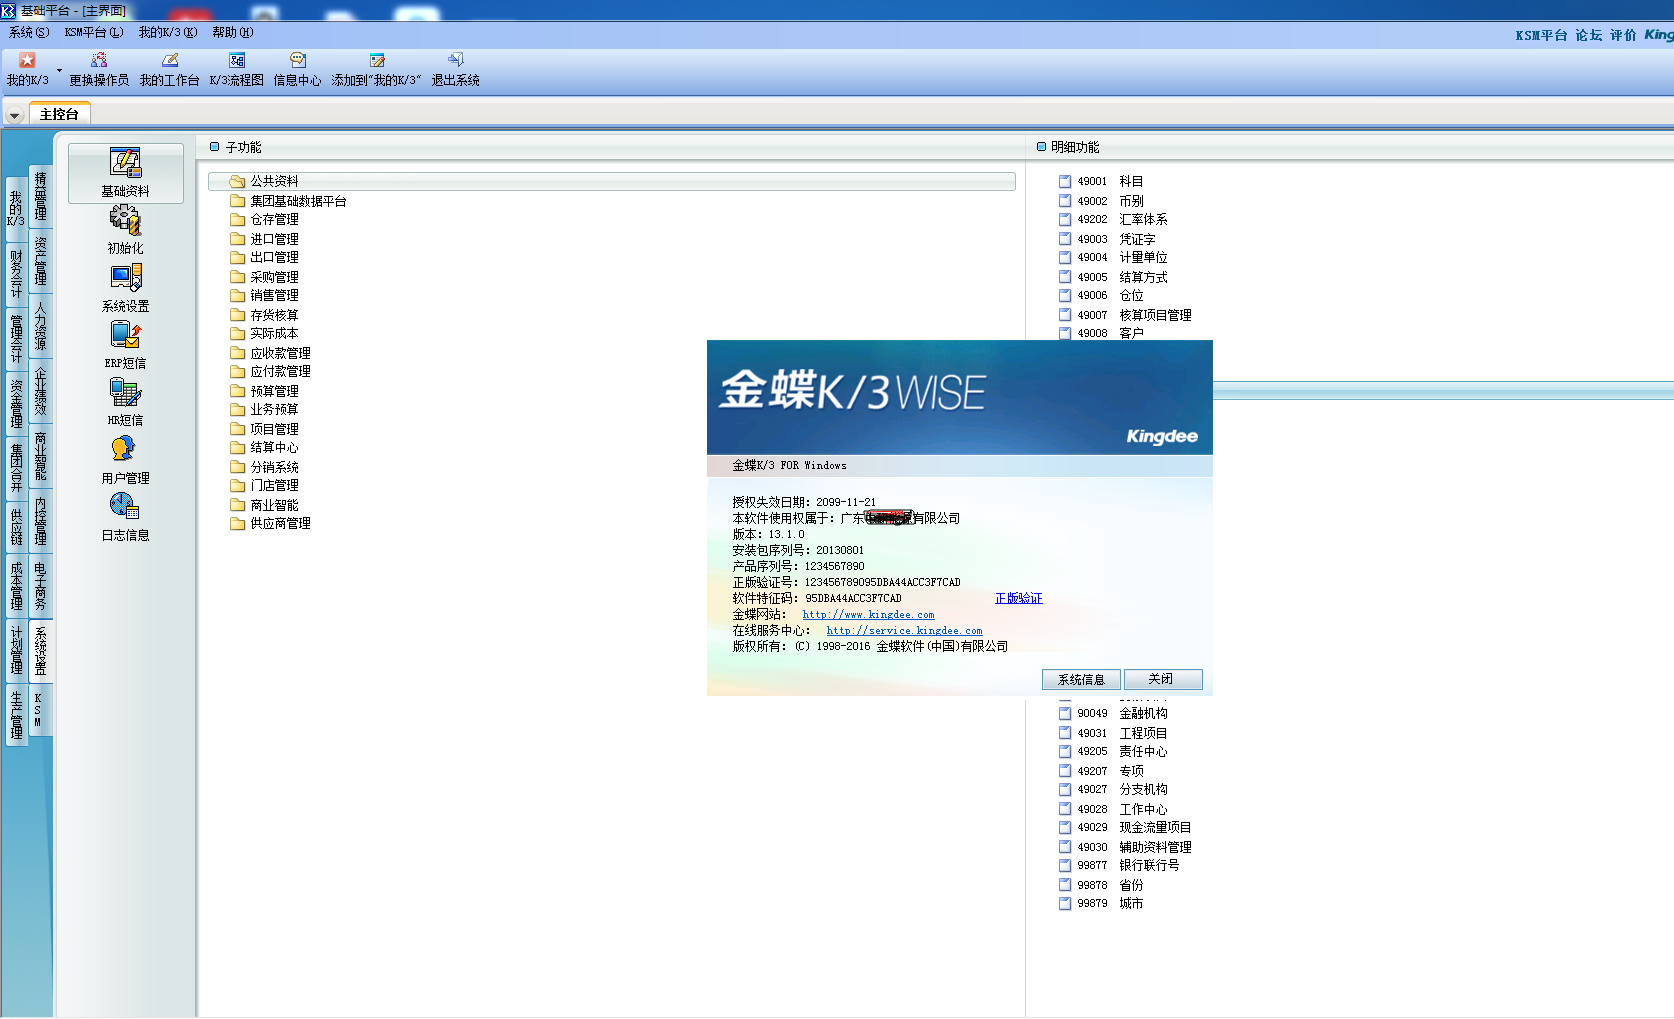This screenshot has height=1019, width=1674.
Task: Click the 更换操作员 toolbar icon
Action: [98, 67]
